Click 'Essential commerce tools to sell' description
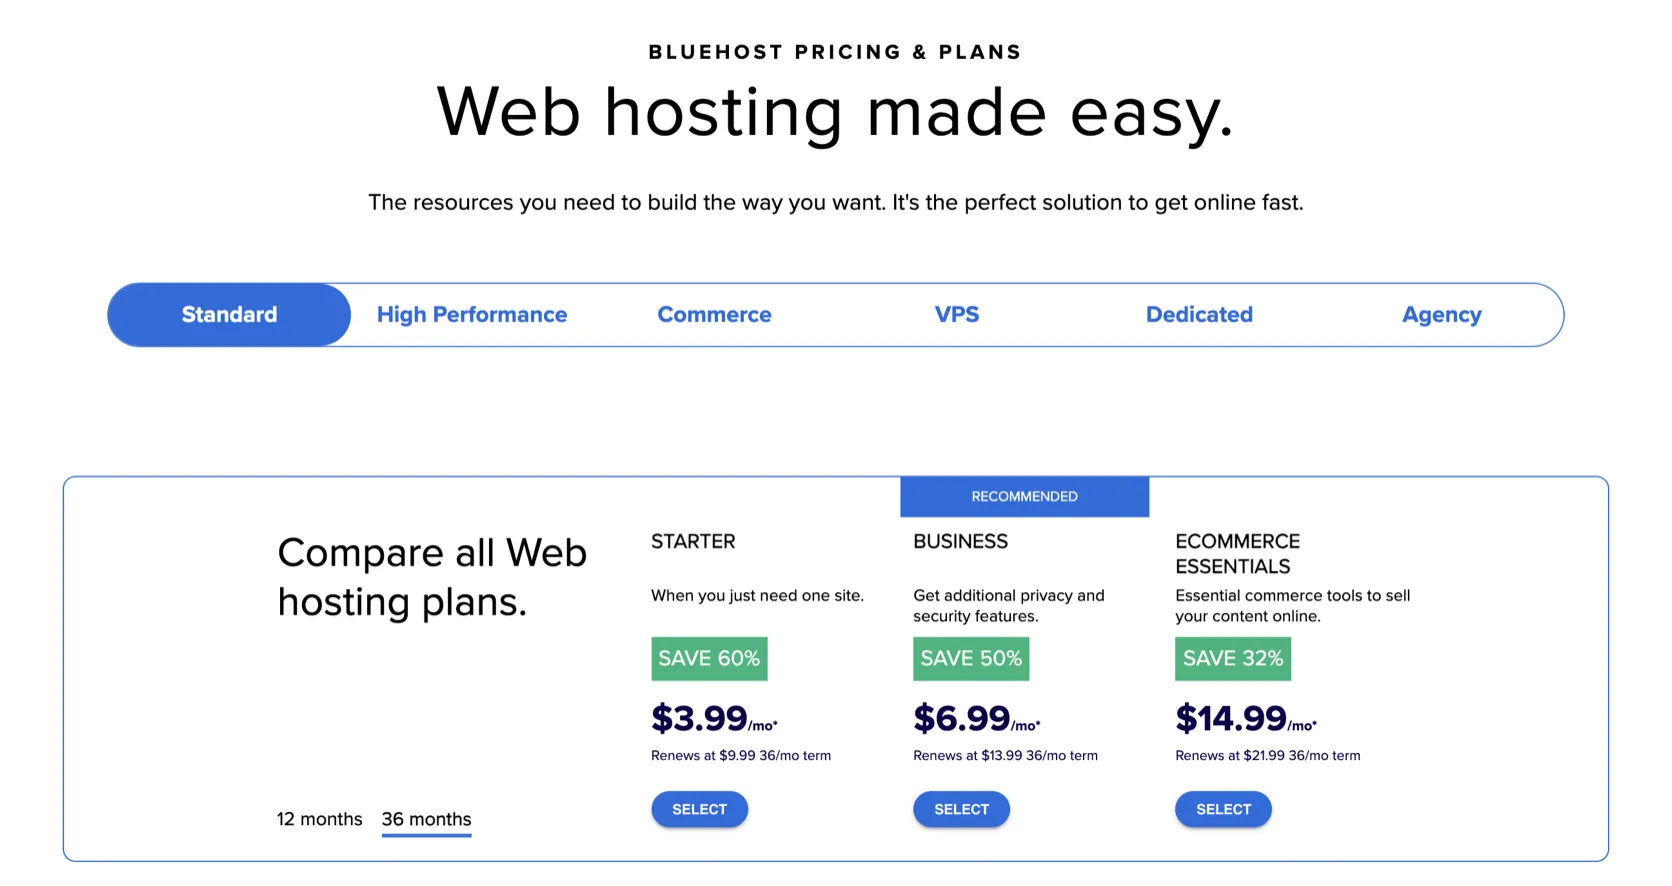Image resolution: width=1672 pixels, height=886 pixels. 1293,606
